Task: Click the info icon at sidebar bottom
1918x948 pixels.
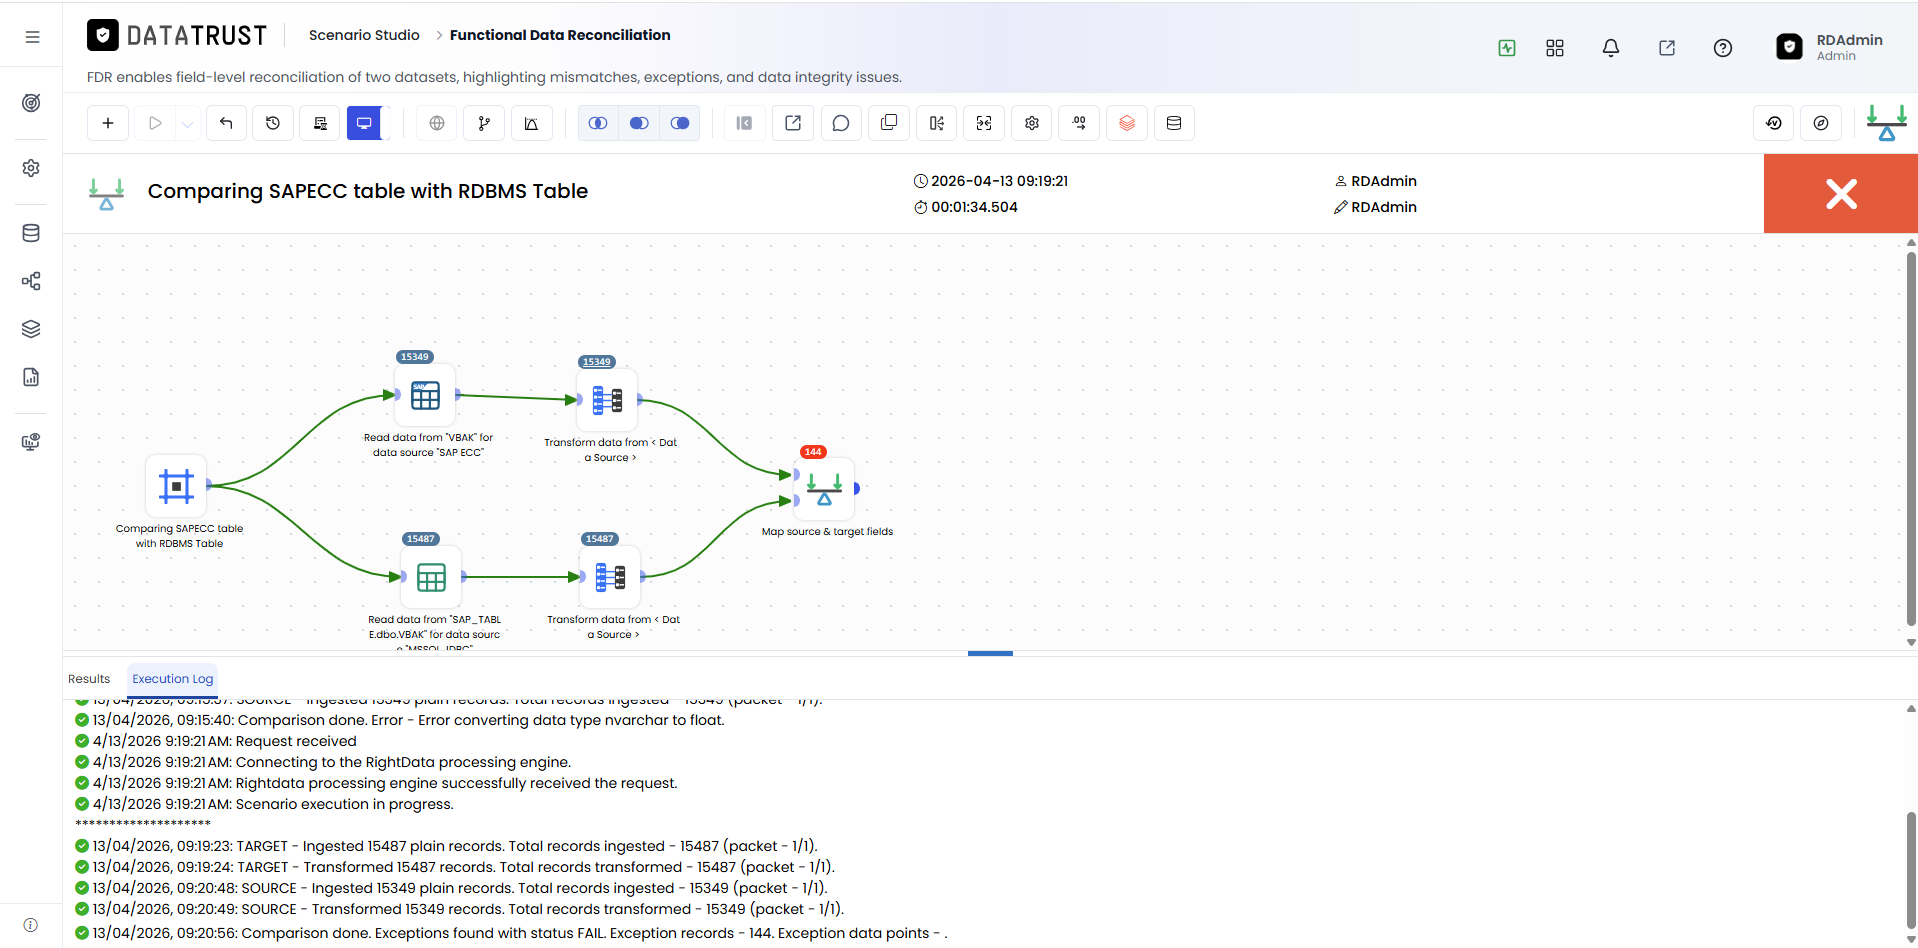Action: (31, 925)
